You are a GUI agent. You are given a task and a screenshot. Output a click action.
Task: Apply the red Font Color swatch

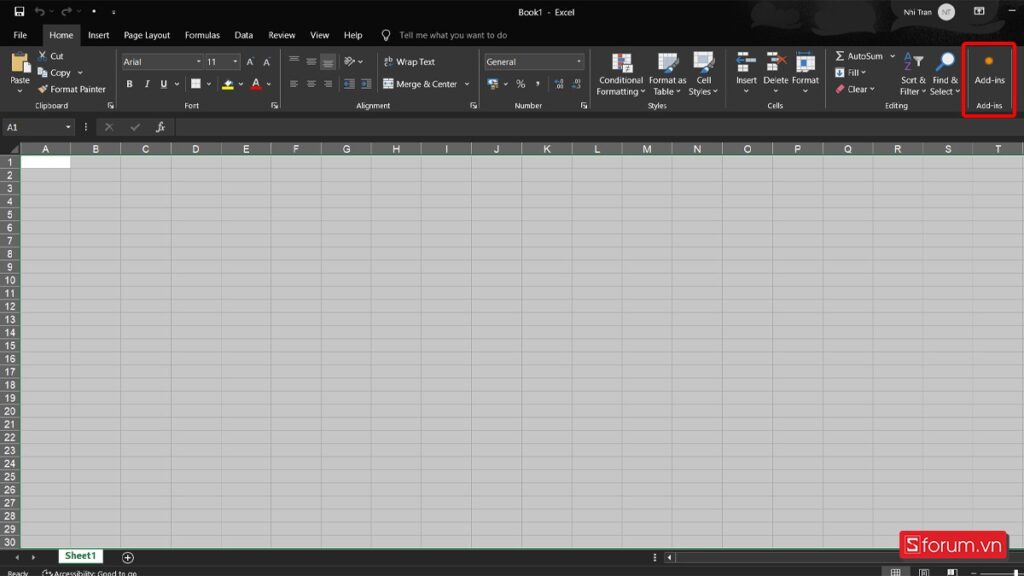256,84
